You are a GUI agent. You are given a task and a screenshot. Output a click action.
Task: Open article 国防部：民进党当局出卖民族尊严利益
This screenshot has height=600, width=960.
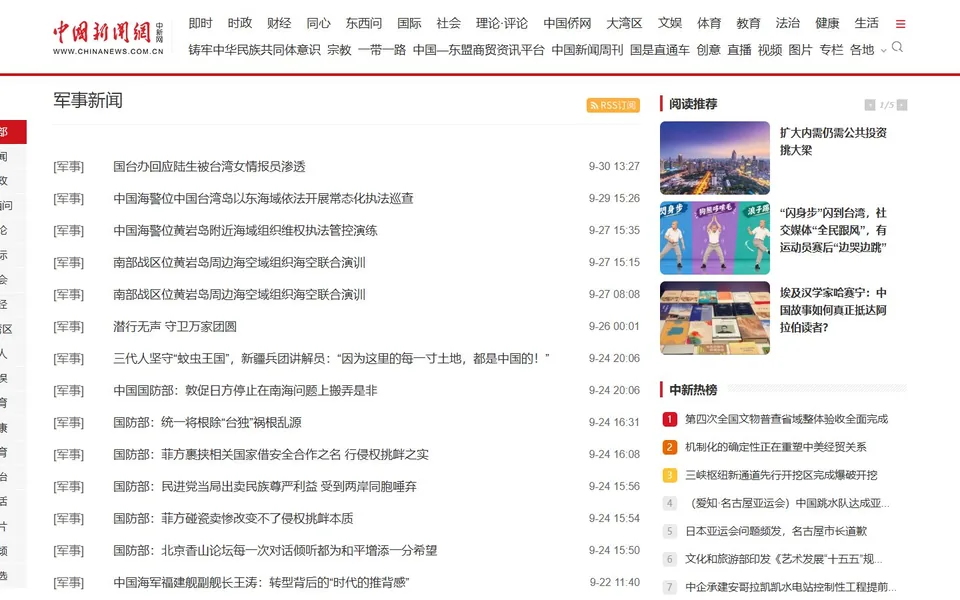tap(265, 486)
